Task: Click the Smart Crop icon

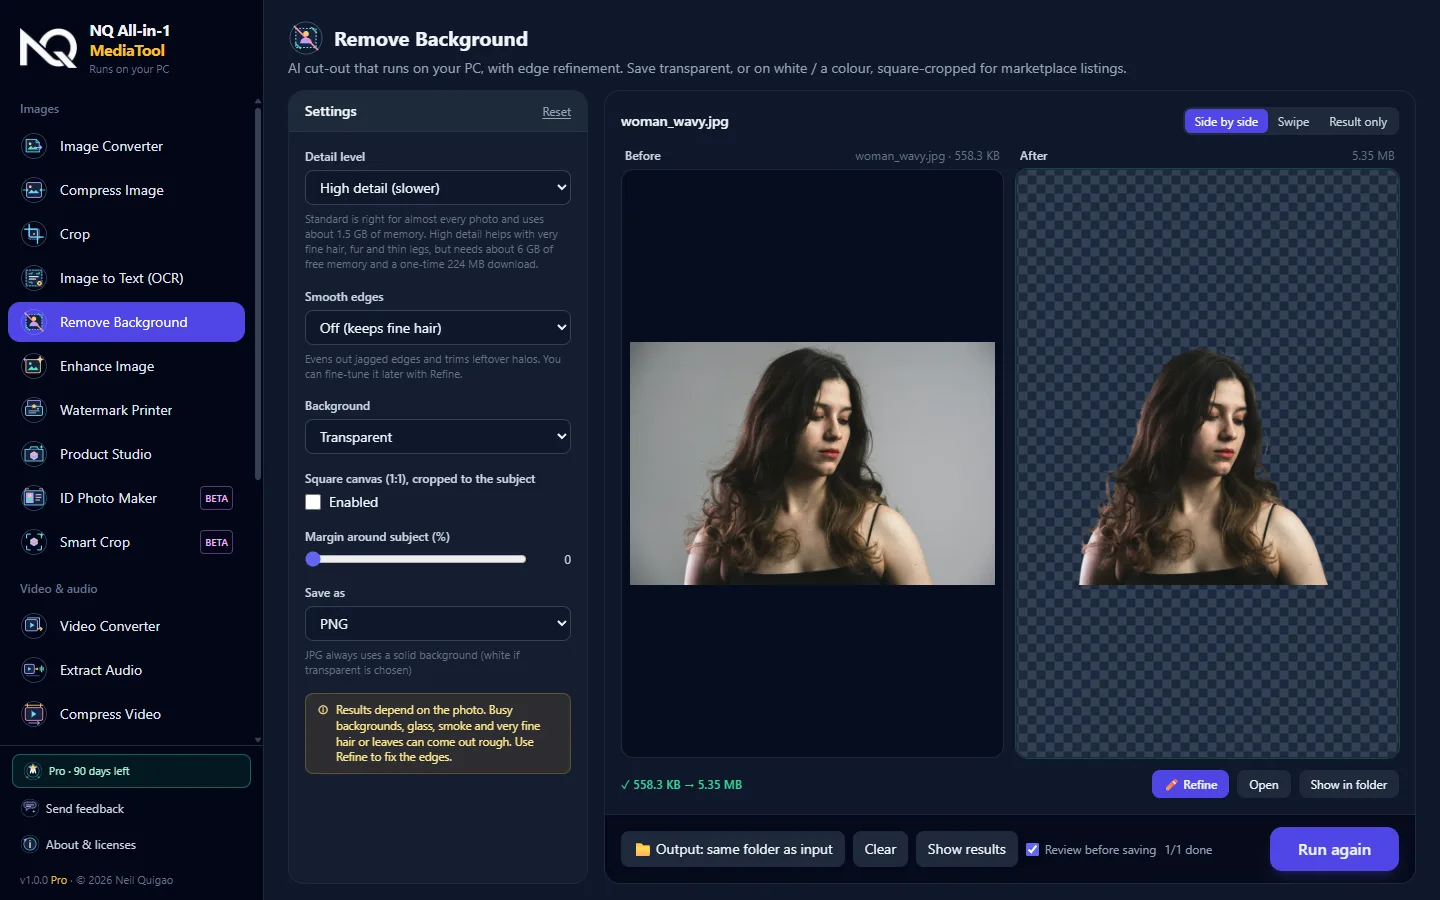Action: coord(34,542)
